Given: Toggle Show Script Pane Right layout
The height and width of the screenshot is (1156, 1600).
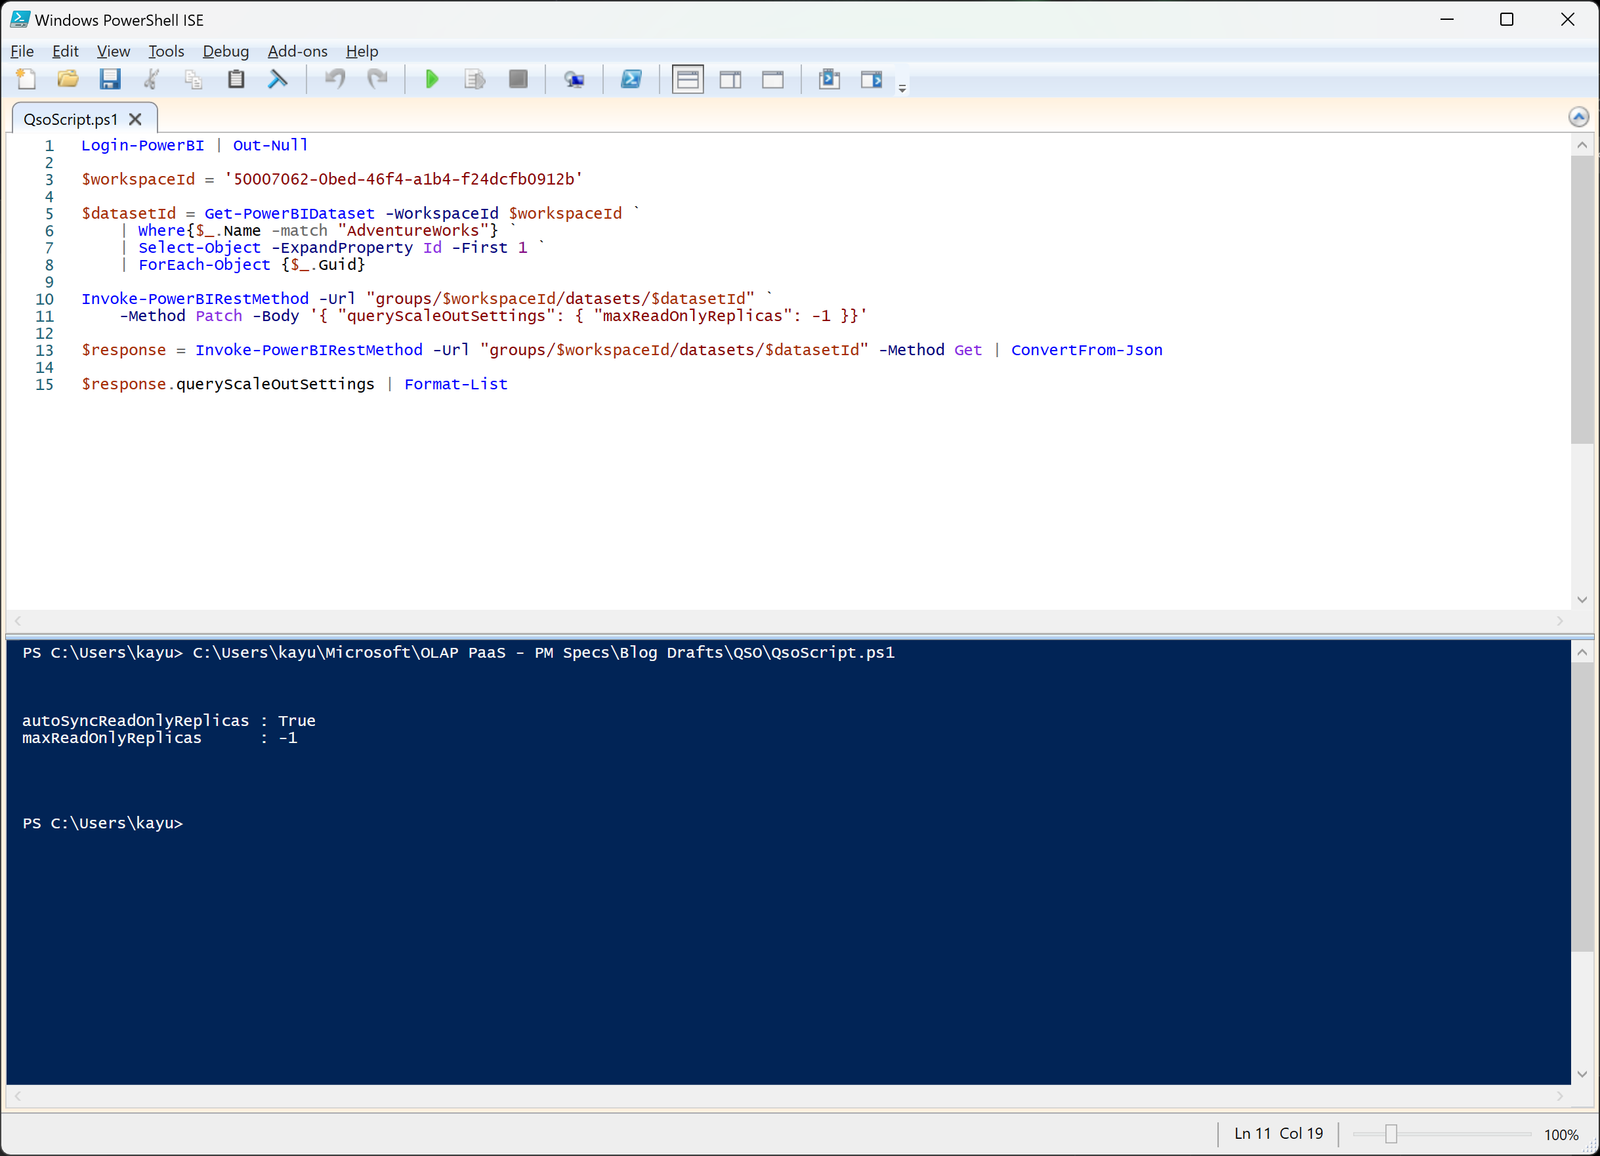Looking at the screenshot, I should point(731,79).
